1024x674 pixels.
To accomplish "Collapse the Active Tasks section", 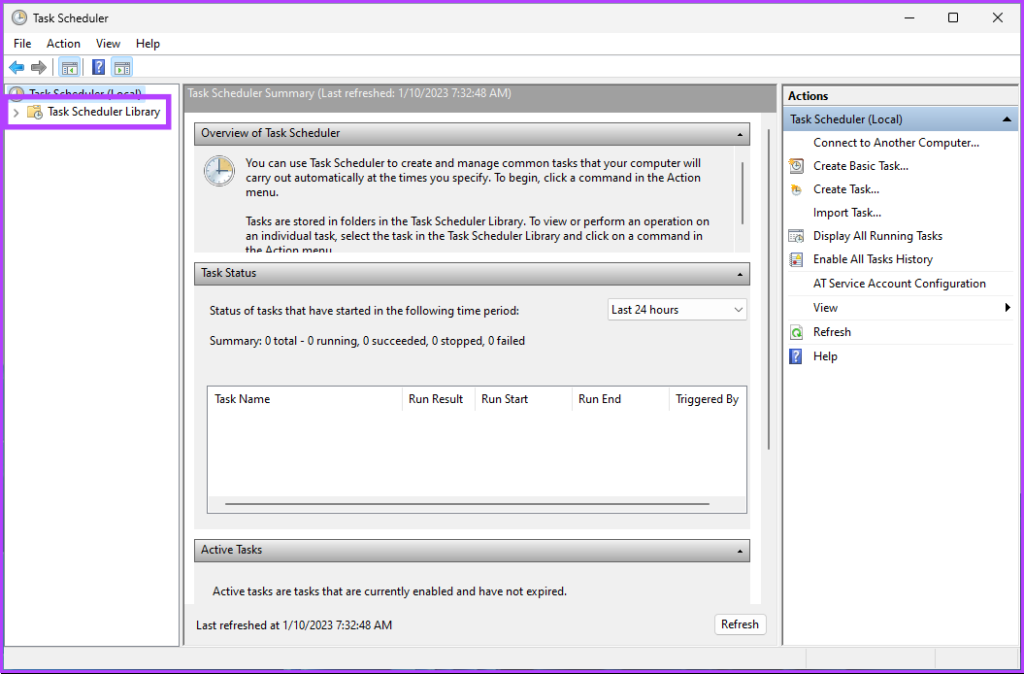I will [741, 550].
